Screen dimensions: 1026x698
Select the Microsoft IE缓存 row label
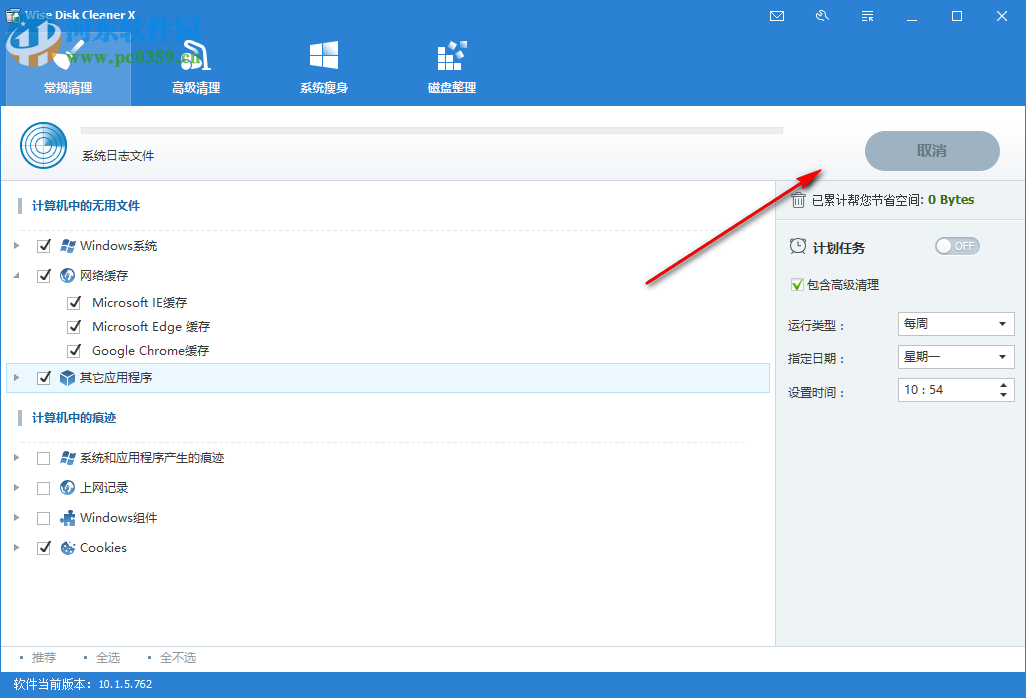coord(139,303)
